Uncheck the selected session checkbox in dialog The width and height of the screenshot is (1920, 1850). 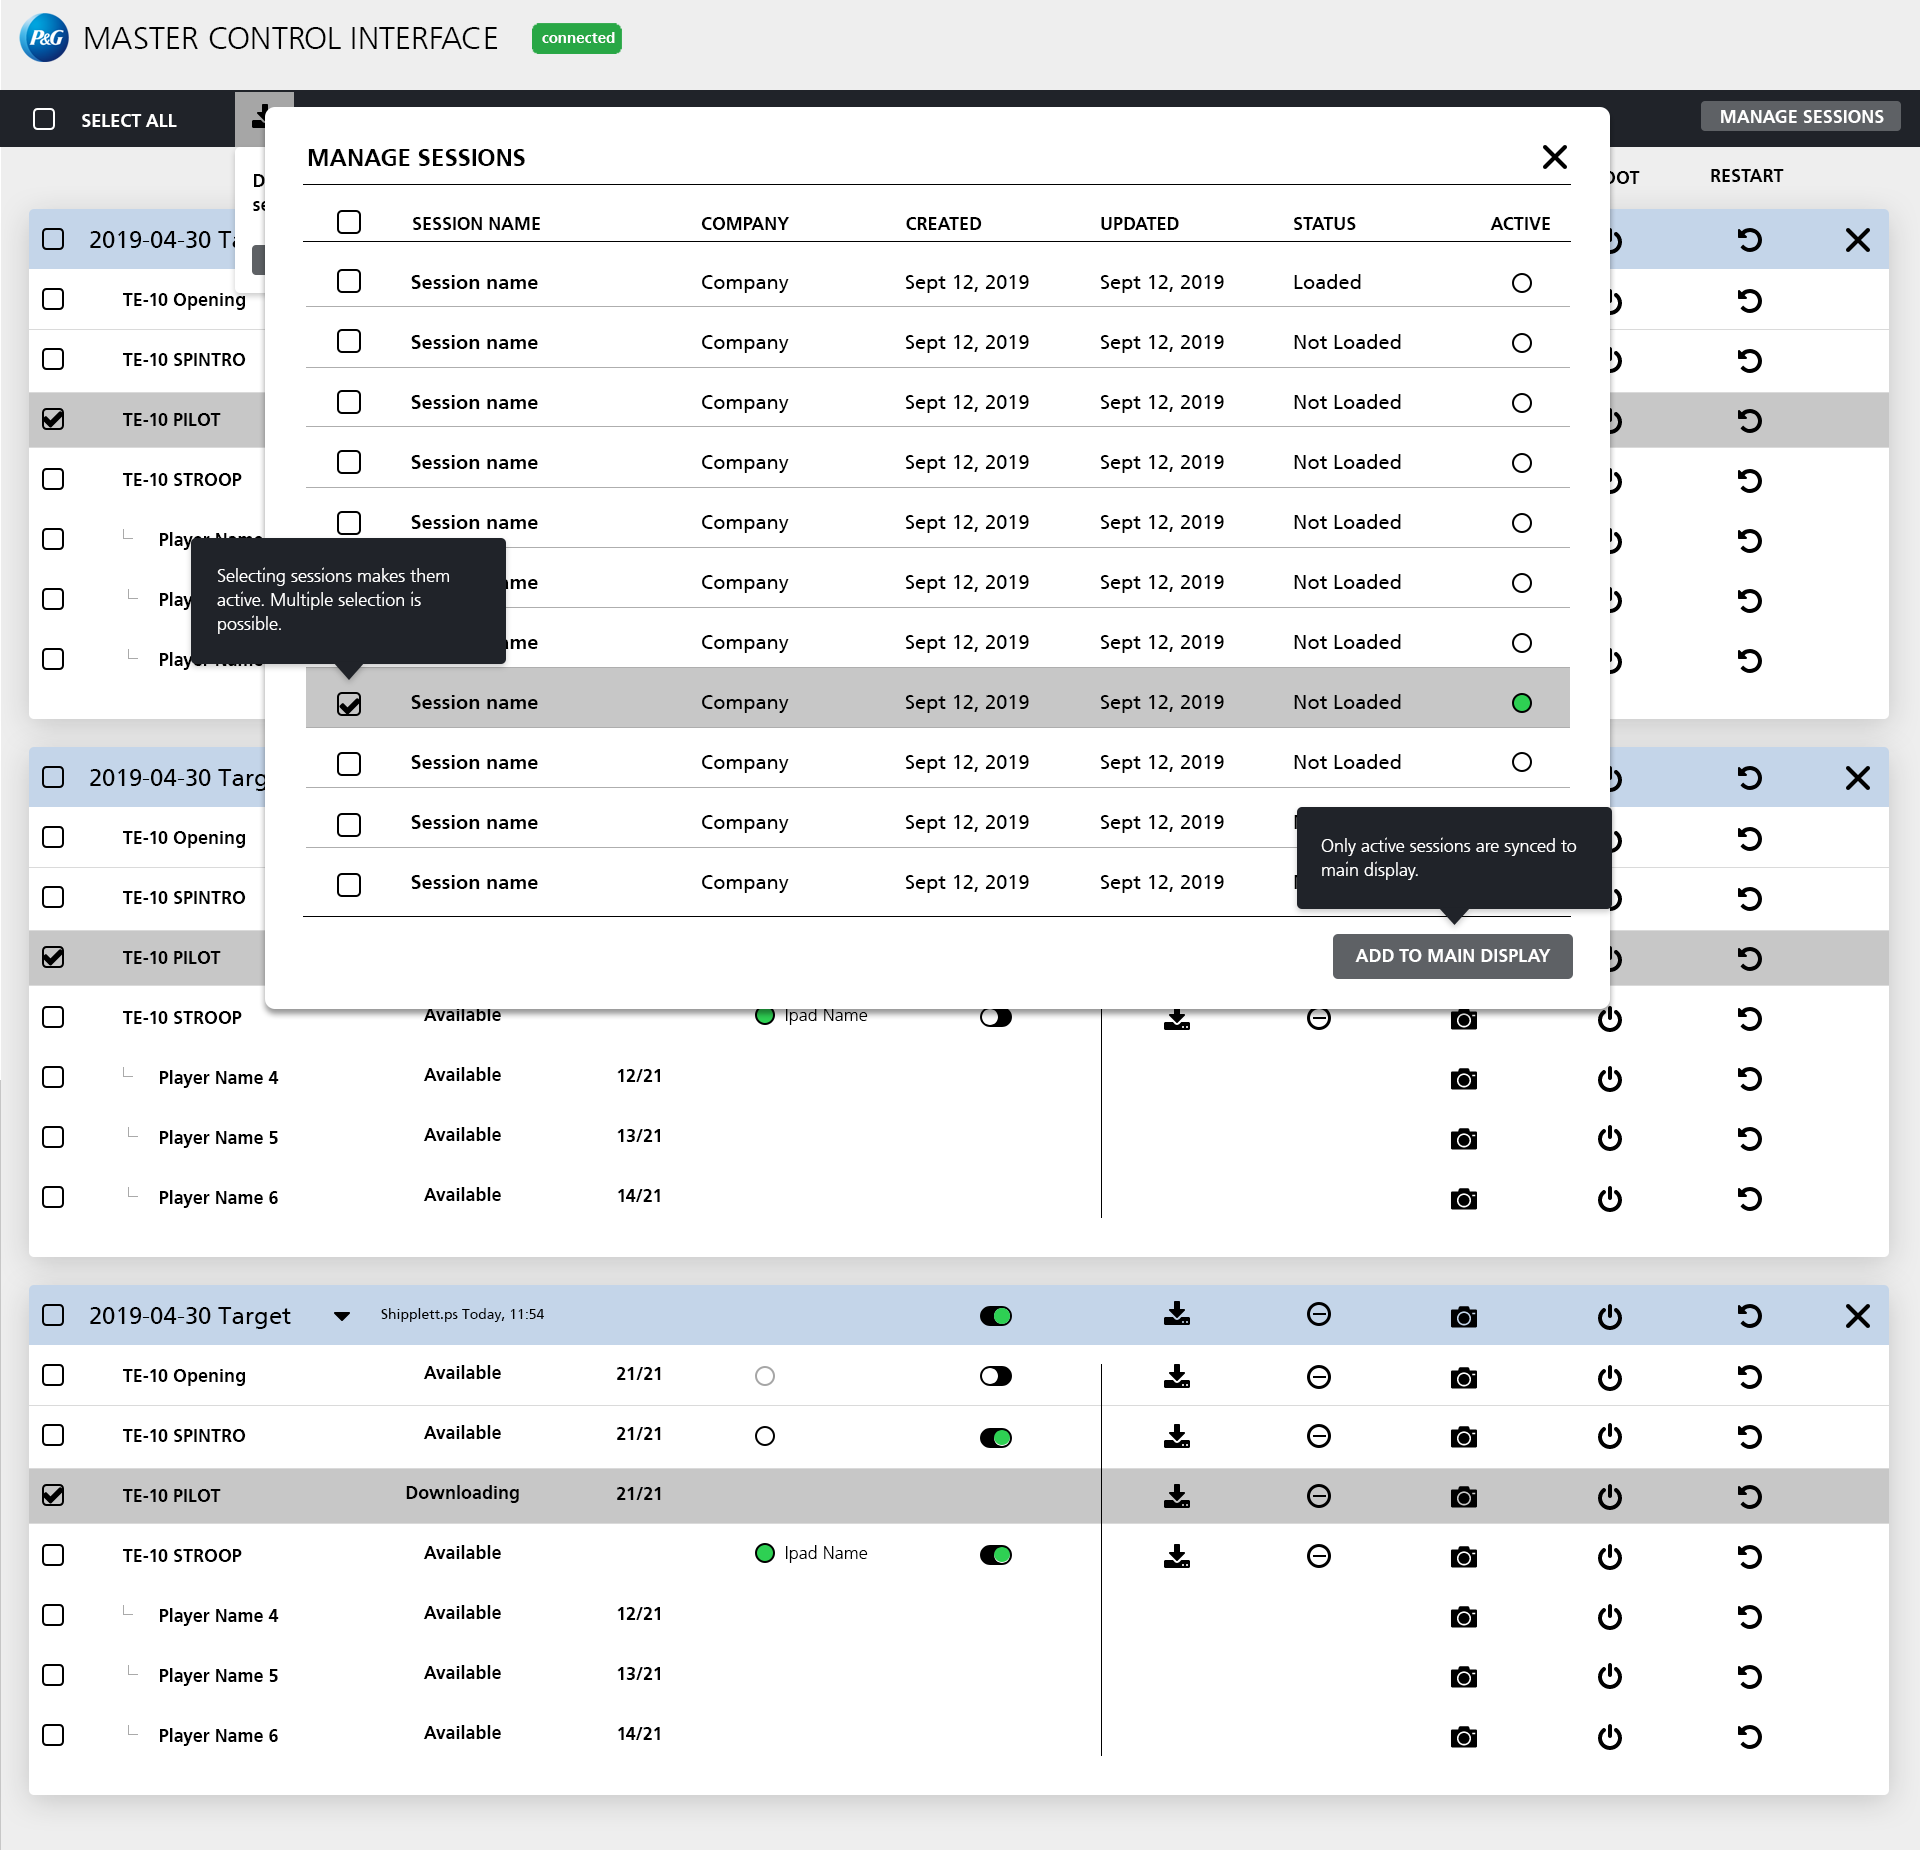[349, 704]
